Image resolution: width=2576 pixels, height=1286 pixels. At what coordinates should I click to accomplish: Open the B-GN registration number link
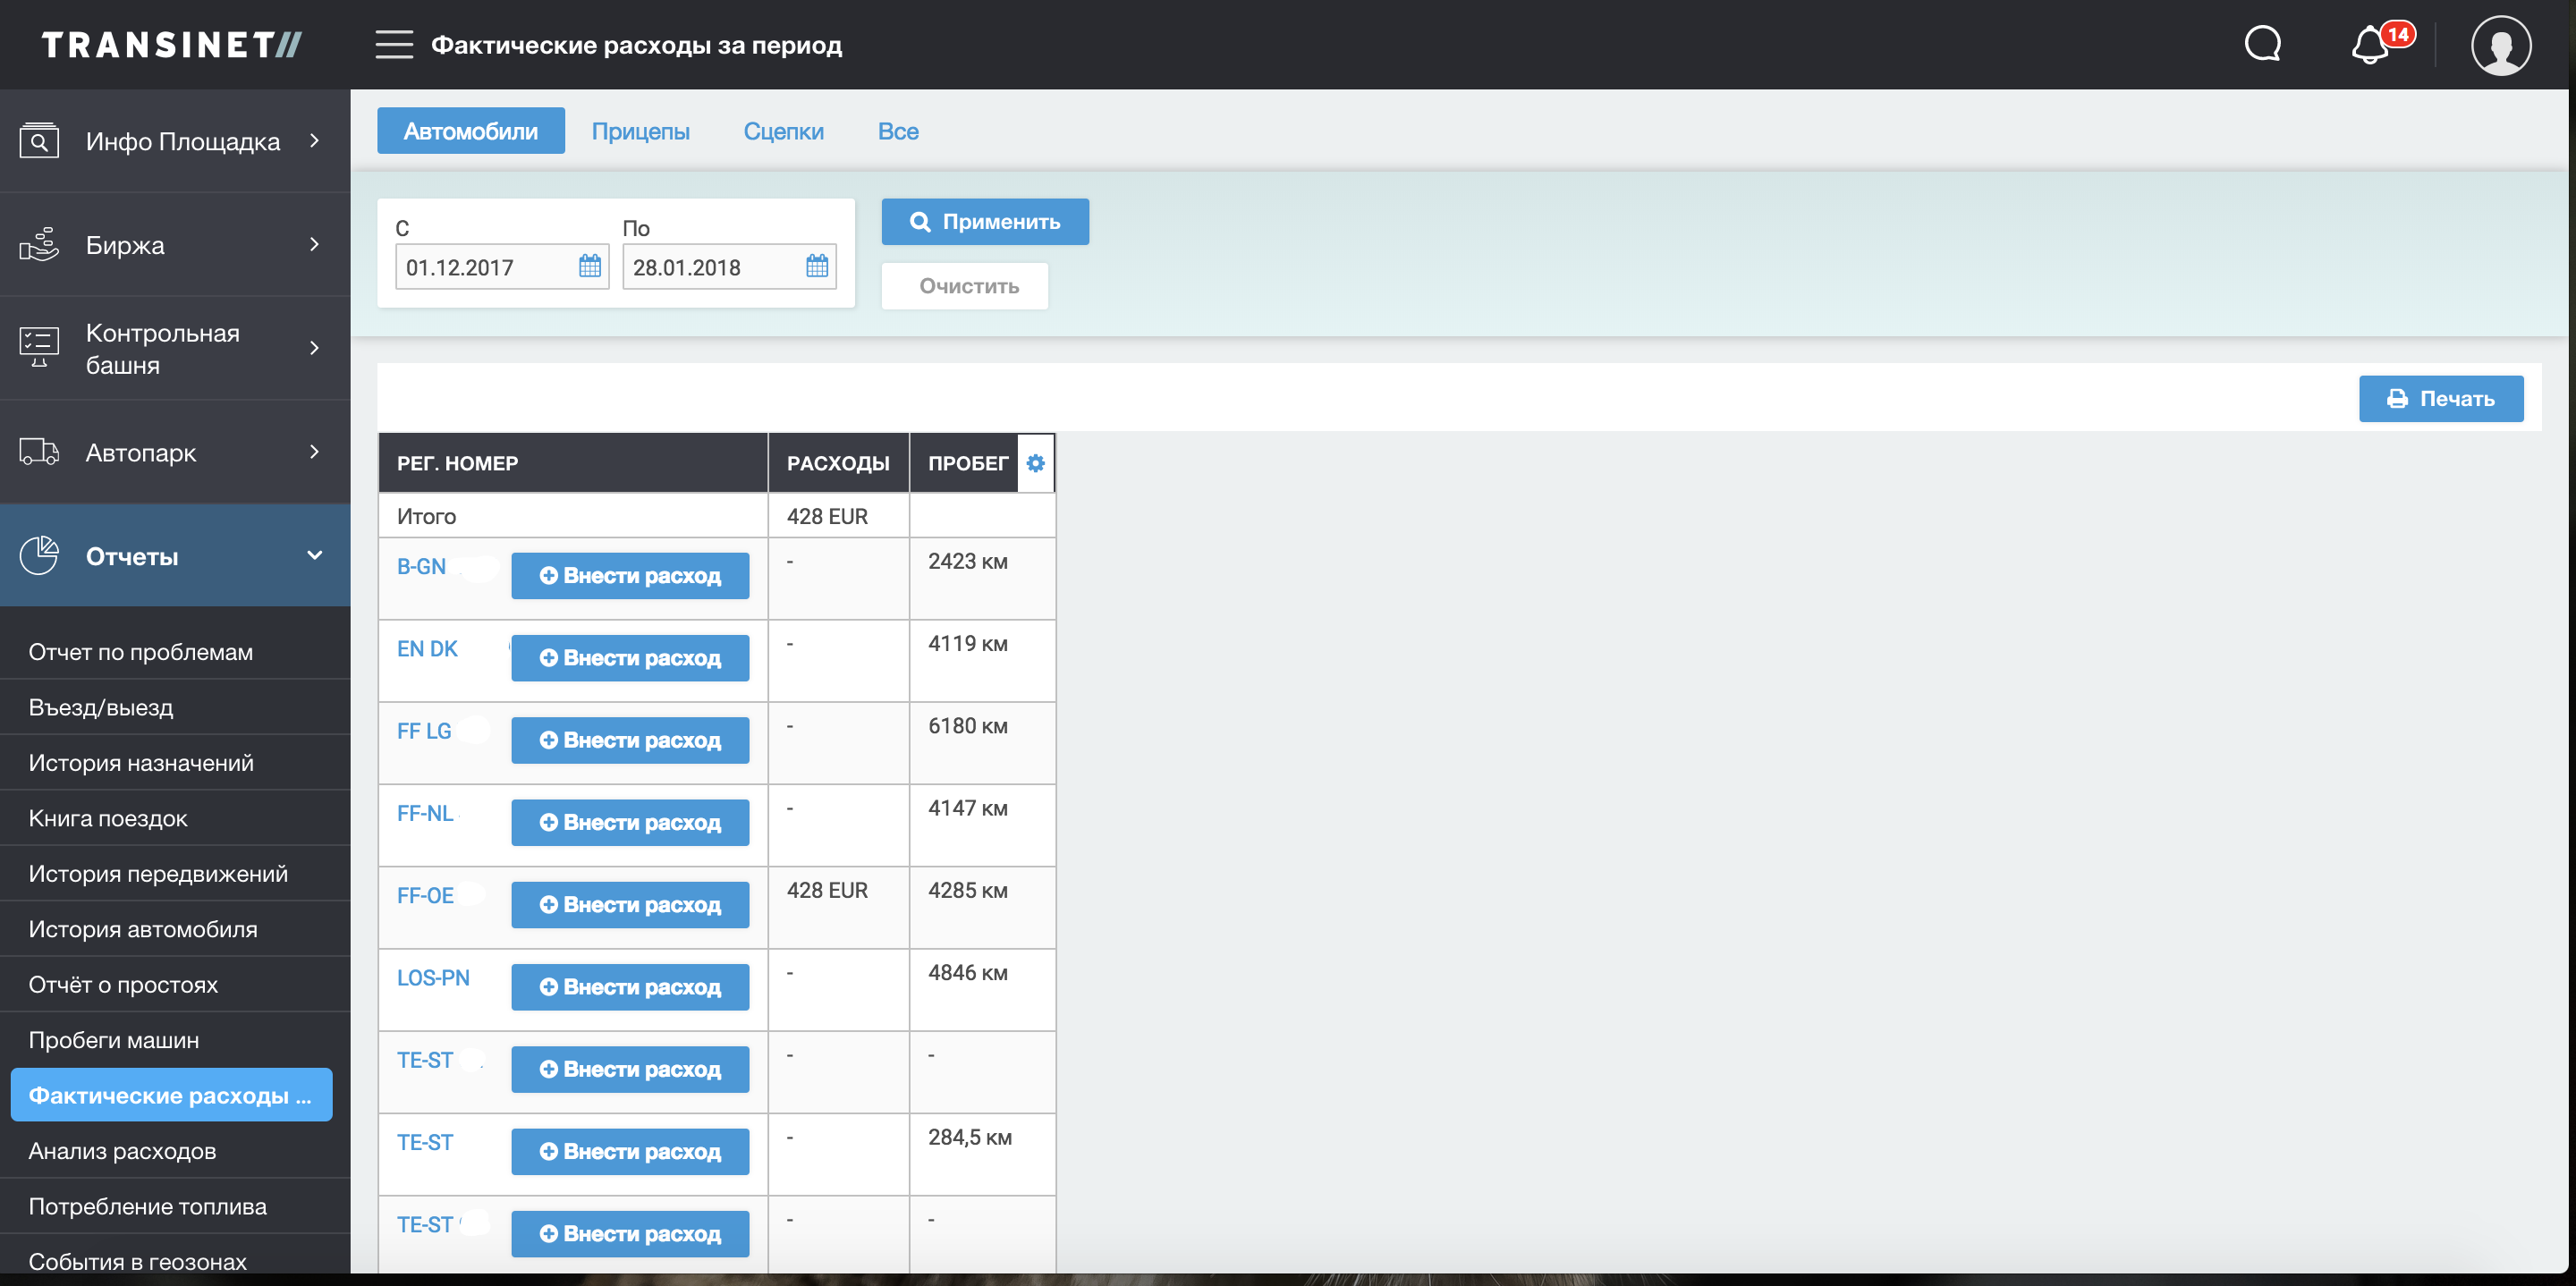pyautogui.click(x=421, y=567)
